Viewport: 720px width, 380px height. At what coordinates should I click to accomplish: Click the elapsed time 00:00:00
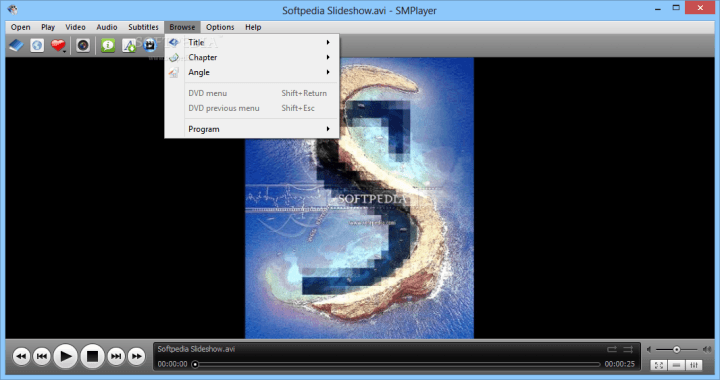point(173,364)
